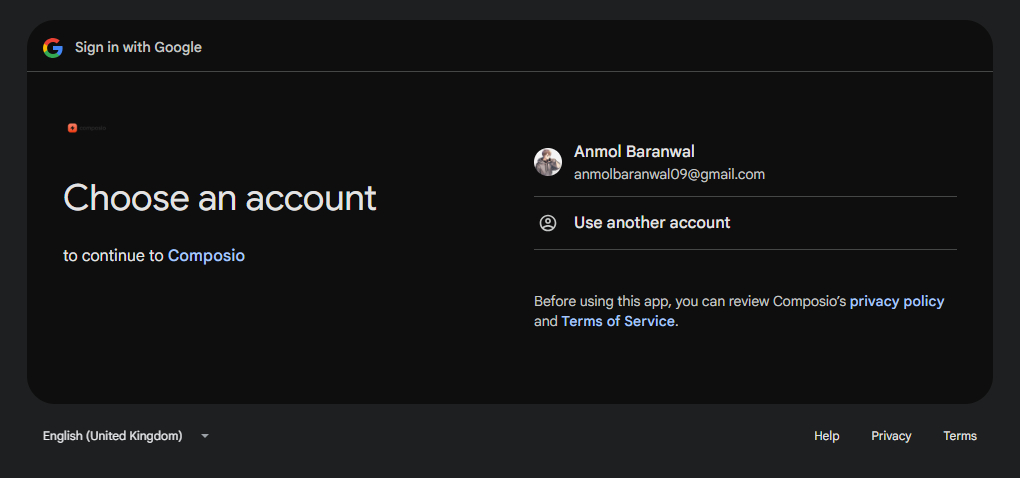Open the English (United Kingdom) language dropdown
Screen dimensions: 1020x478
126,436
